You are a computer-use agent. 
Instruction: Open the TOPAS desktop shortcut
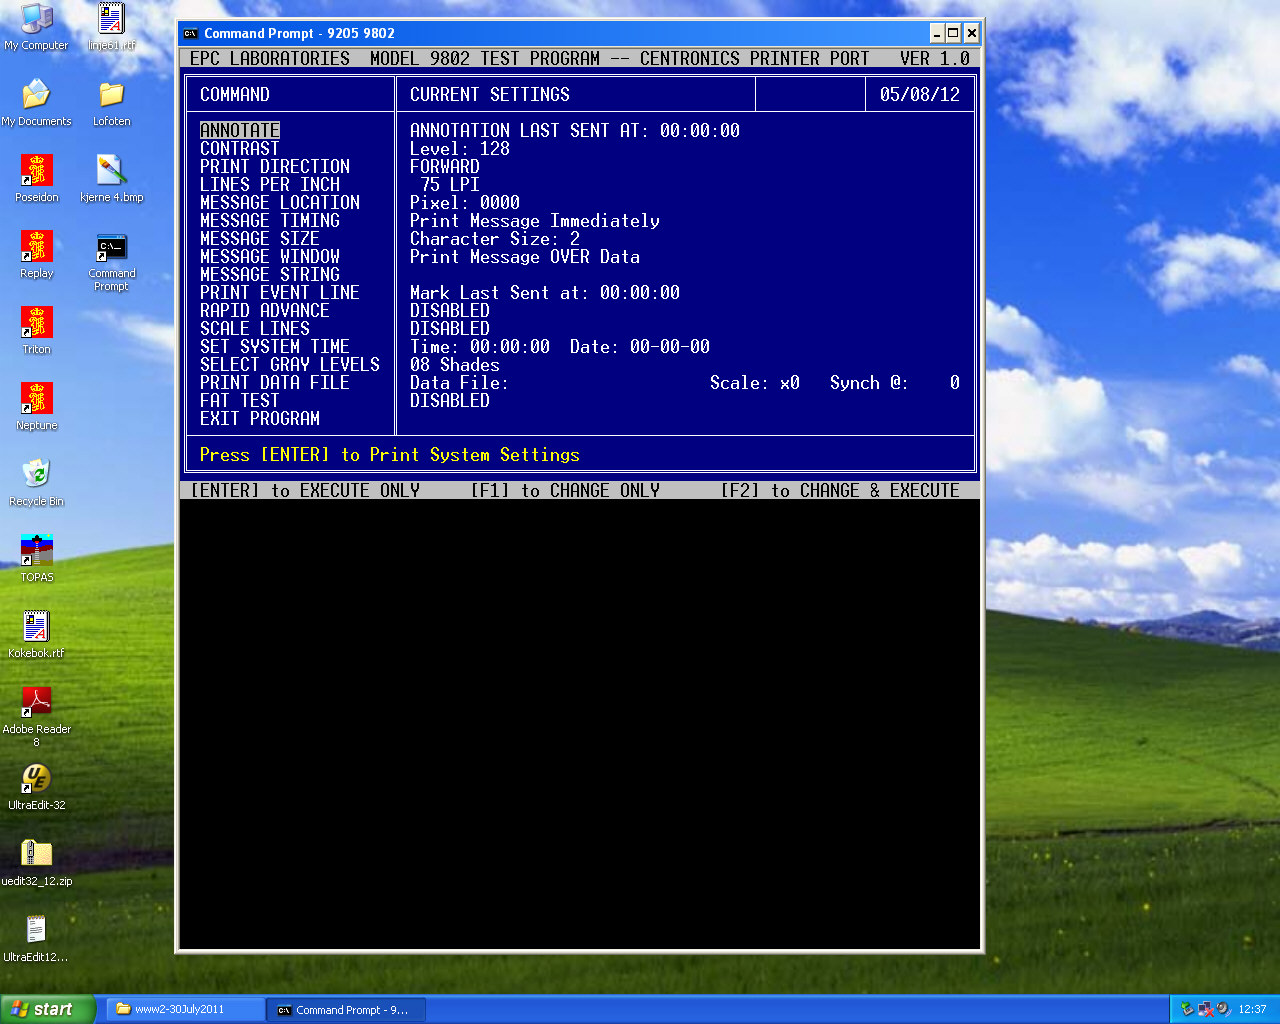coord(37,550)
